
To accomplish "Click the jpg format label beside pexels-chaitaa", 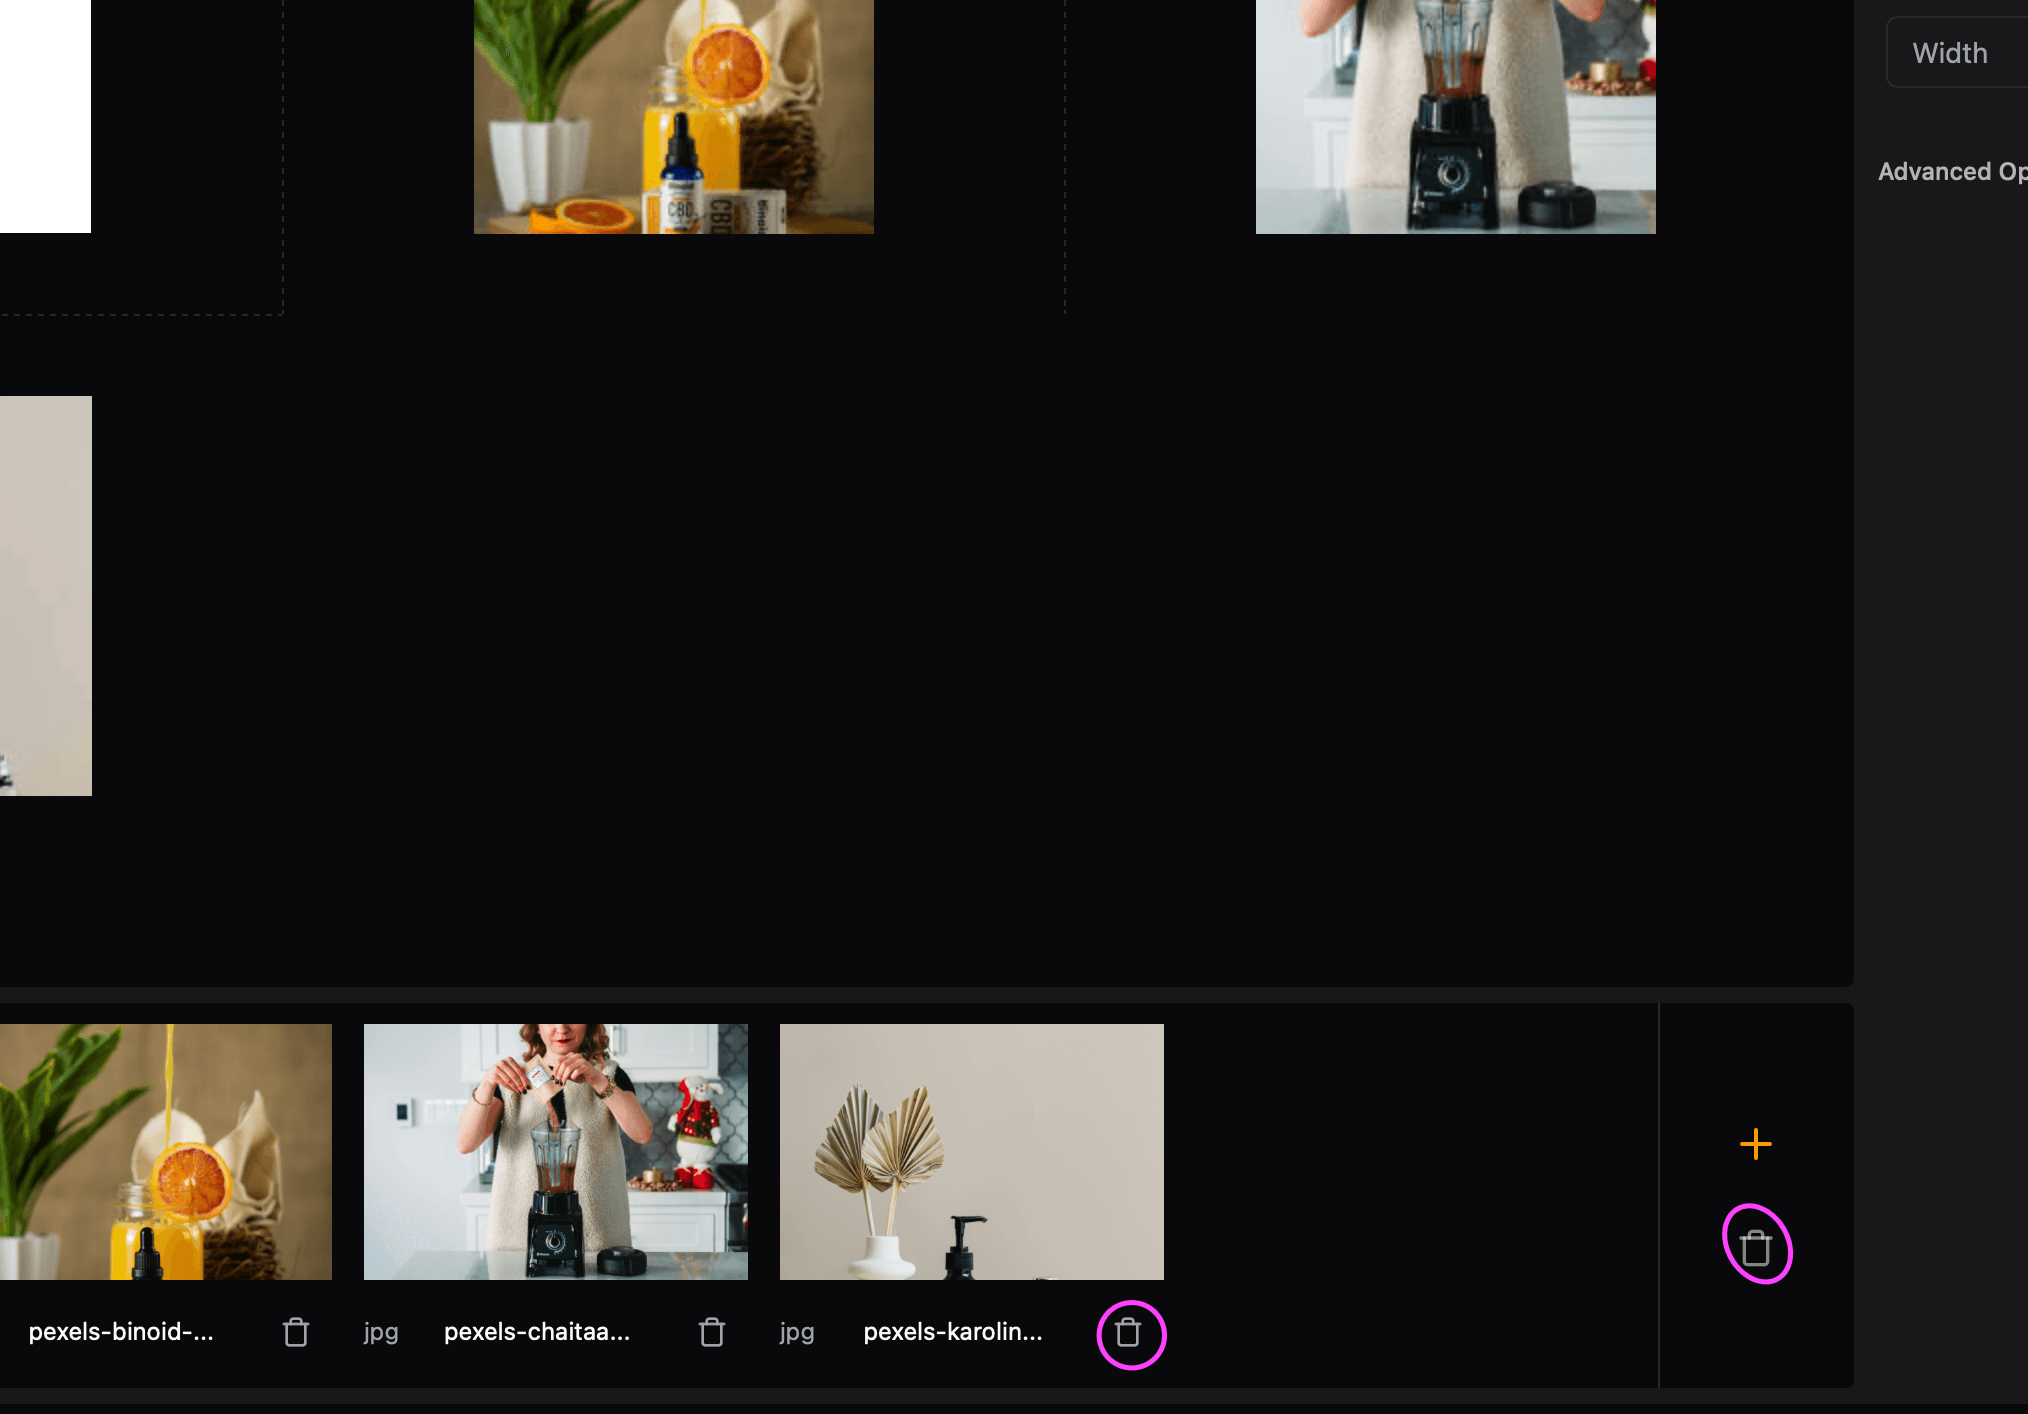I will [x=381, y=1332].
